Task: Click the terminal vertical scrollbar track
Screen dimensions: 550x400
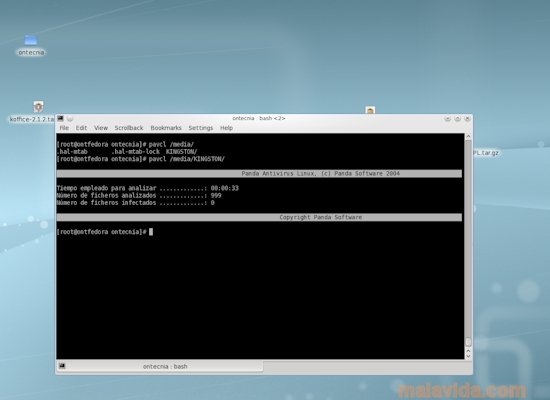Action: pos(468,239)
